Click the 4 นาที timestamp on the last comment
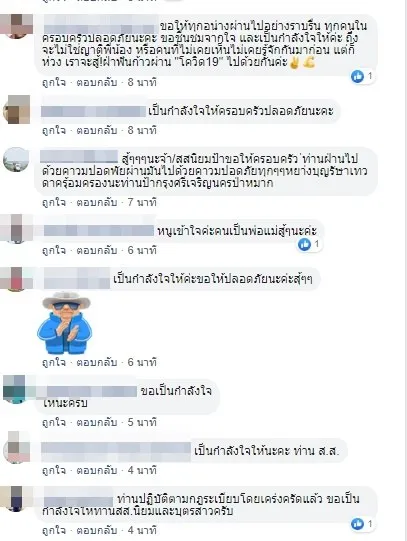407x541 pixels. click(142, 530)
